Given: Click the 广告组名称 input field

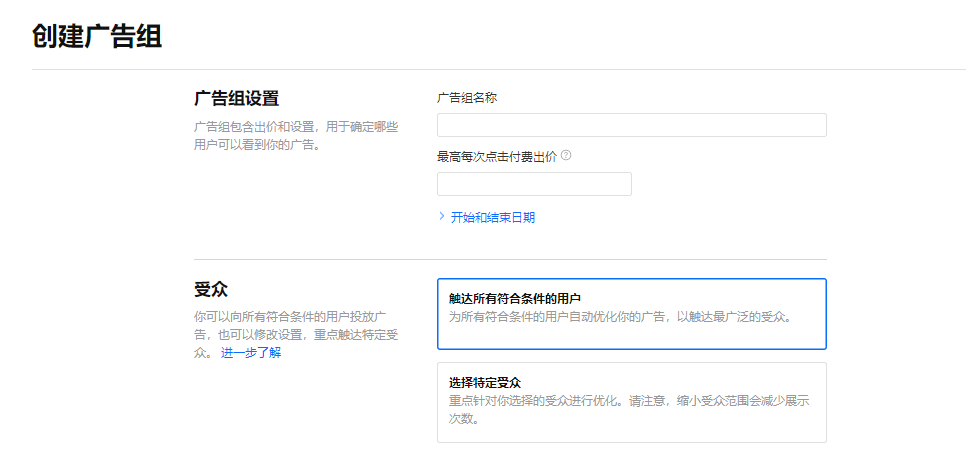Looking at the screenshot, I should 631,125.
